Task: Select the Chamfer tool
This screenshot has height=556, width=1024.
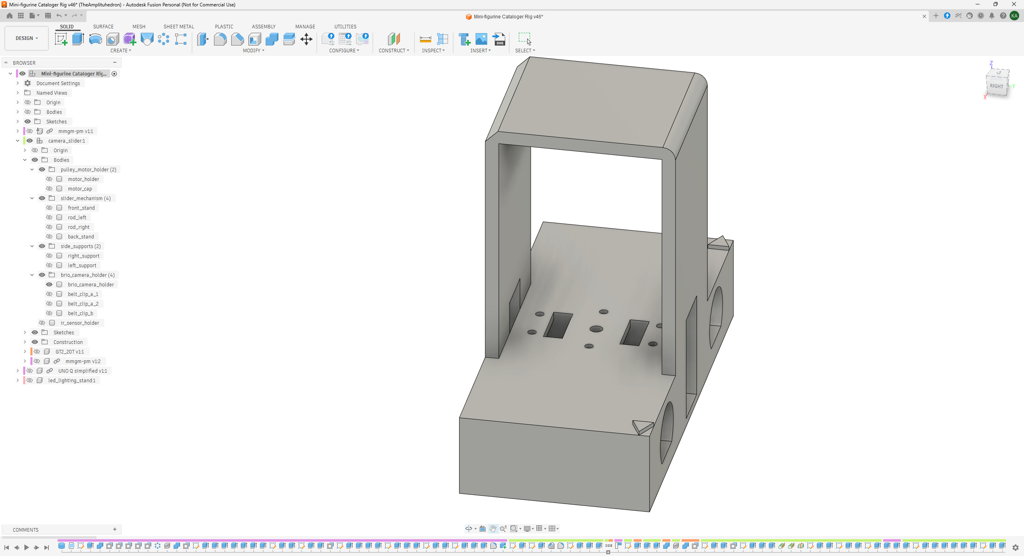Action: pyautogui.click(x=237, y=39)
